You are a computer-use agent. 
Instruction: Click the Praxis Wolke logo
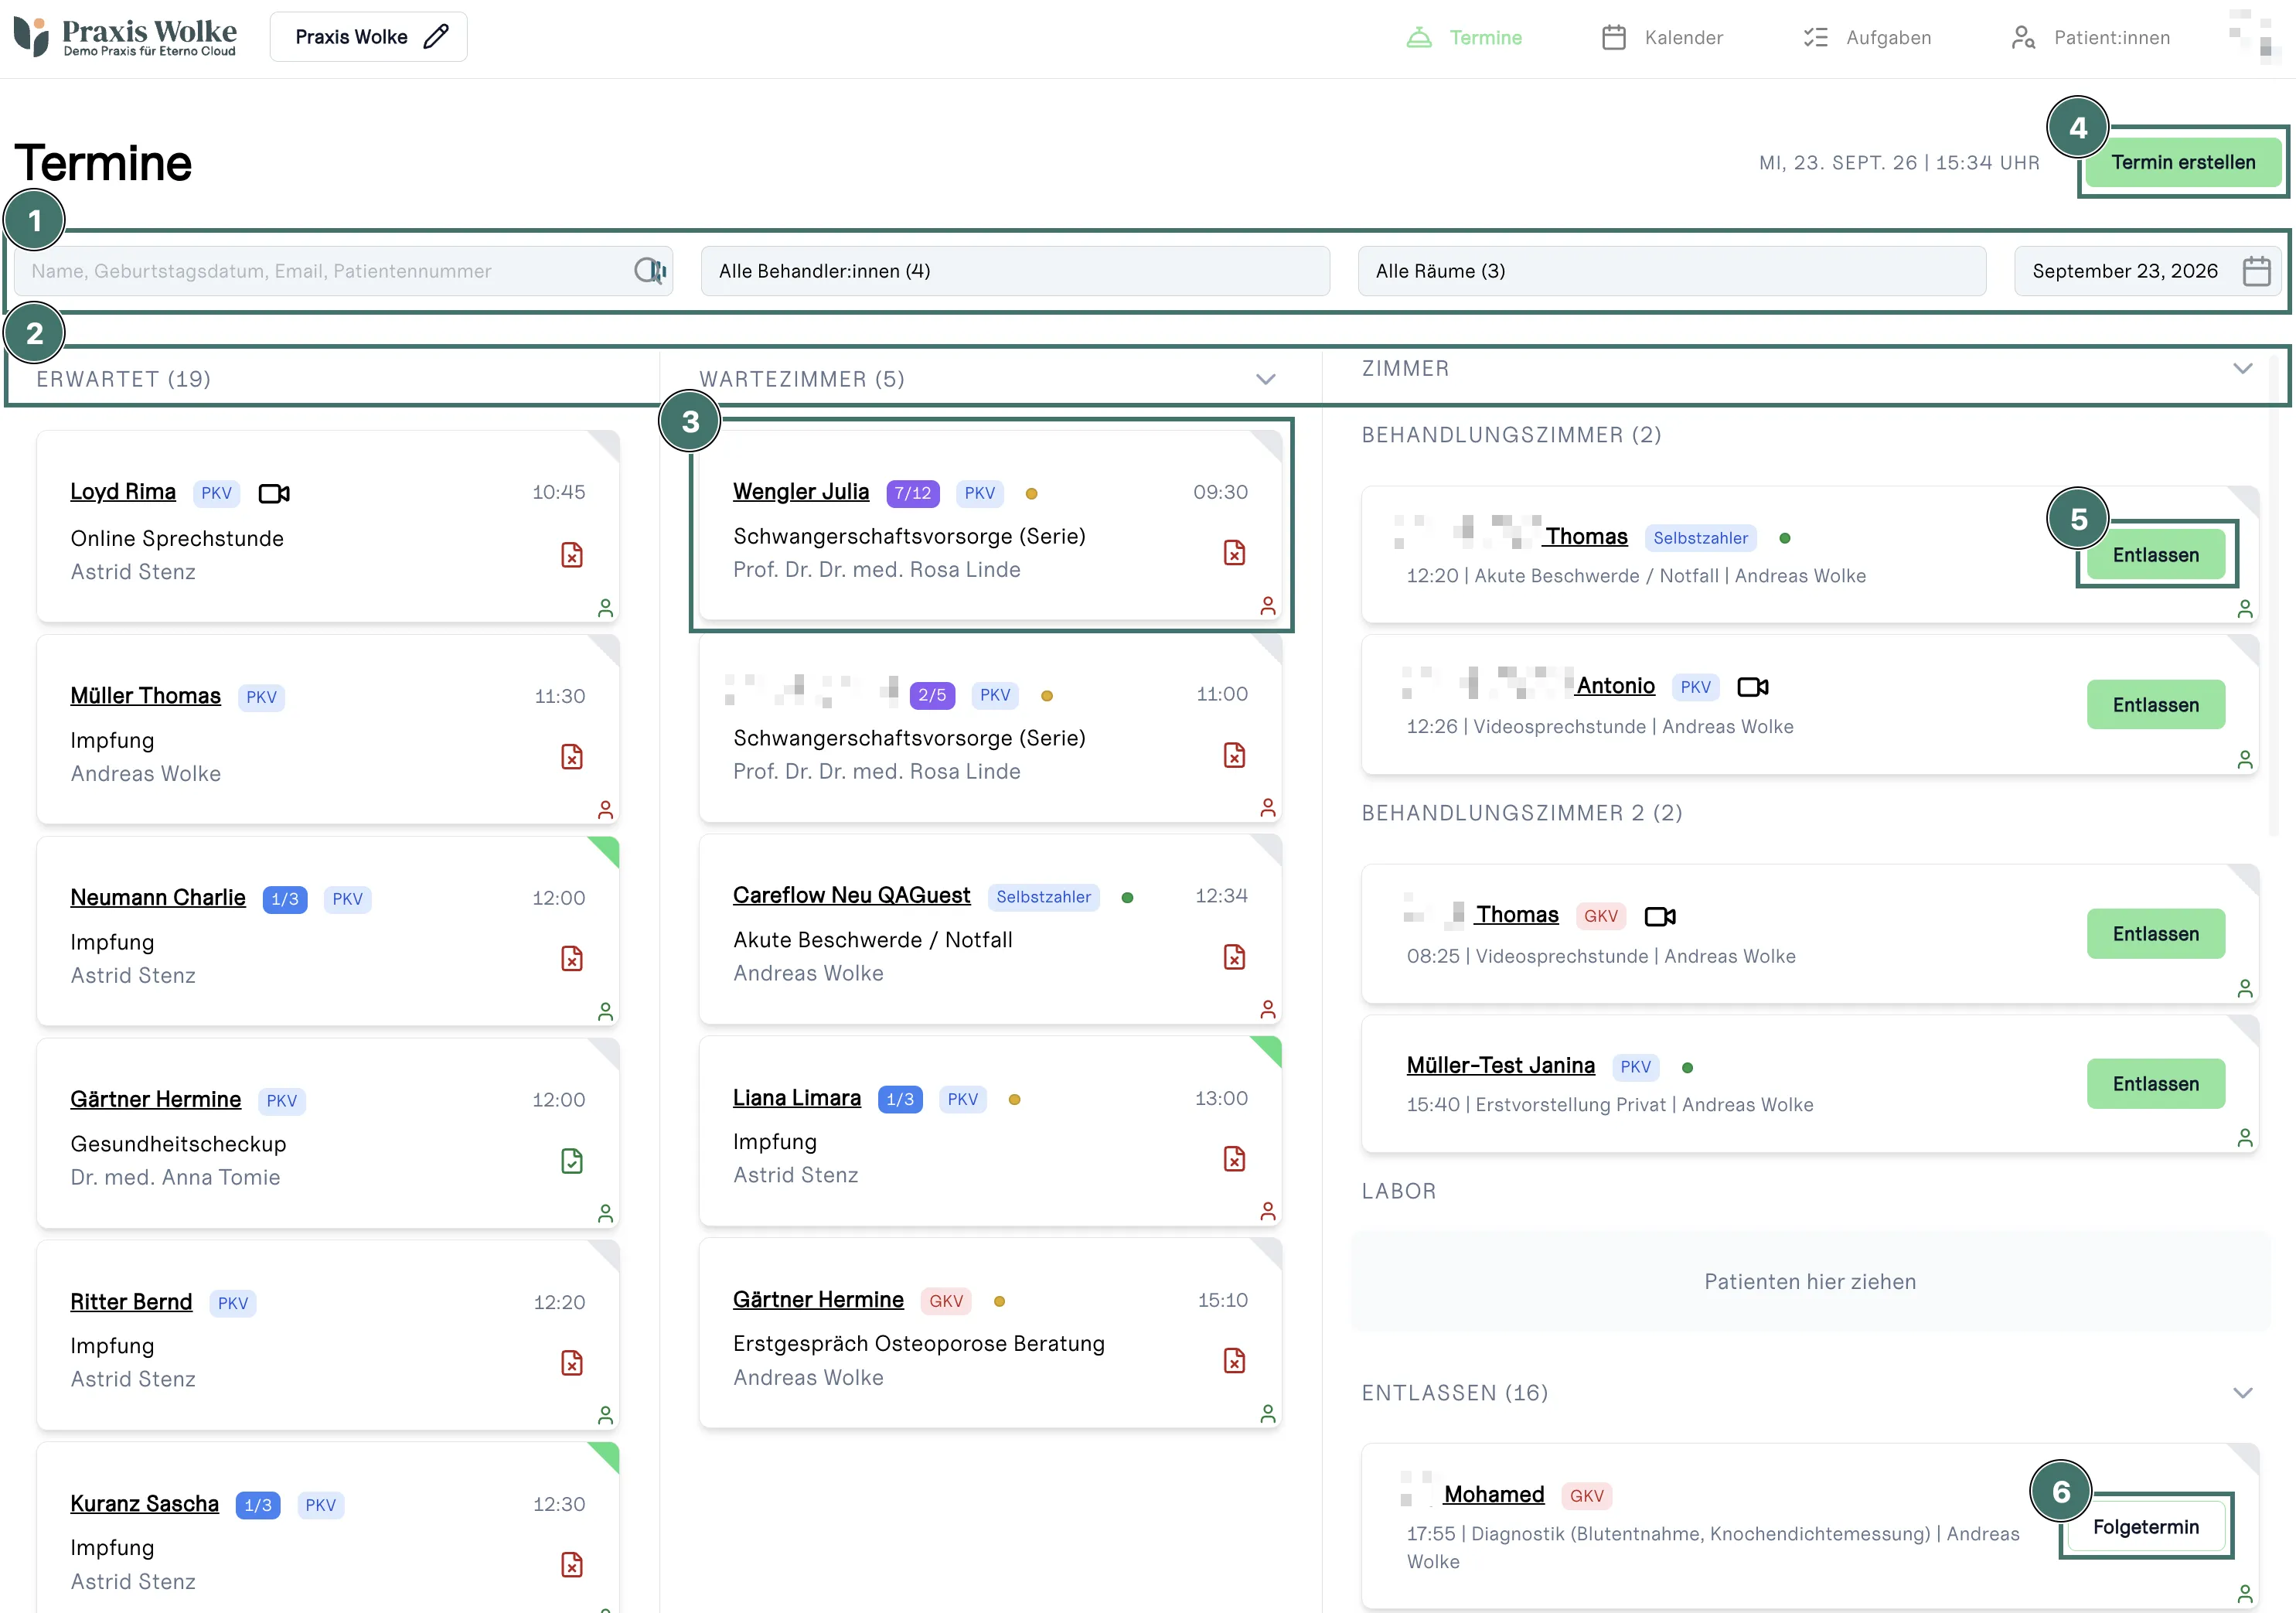pos(126,38)
